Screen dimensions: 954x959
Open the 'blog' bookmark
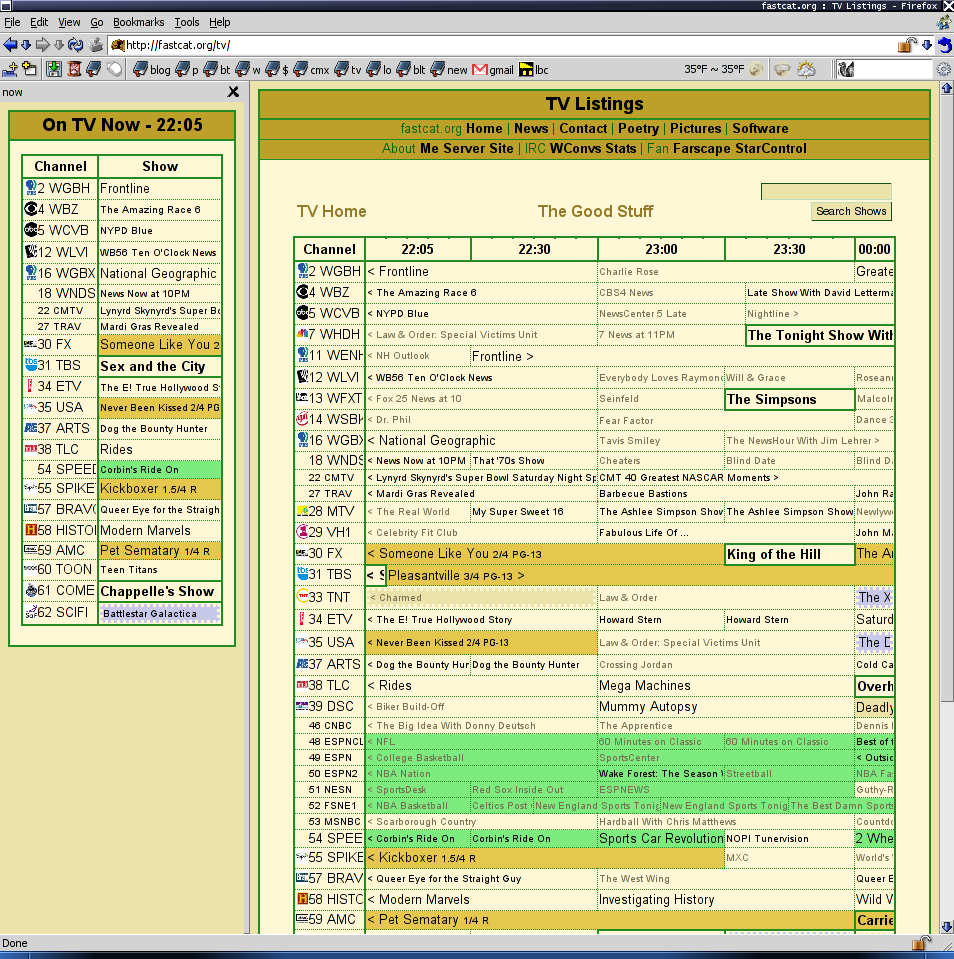(152, 70)
